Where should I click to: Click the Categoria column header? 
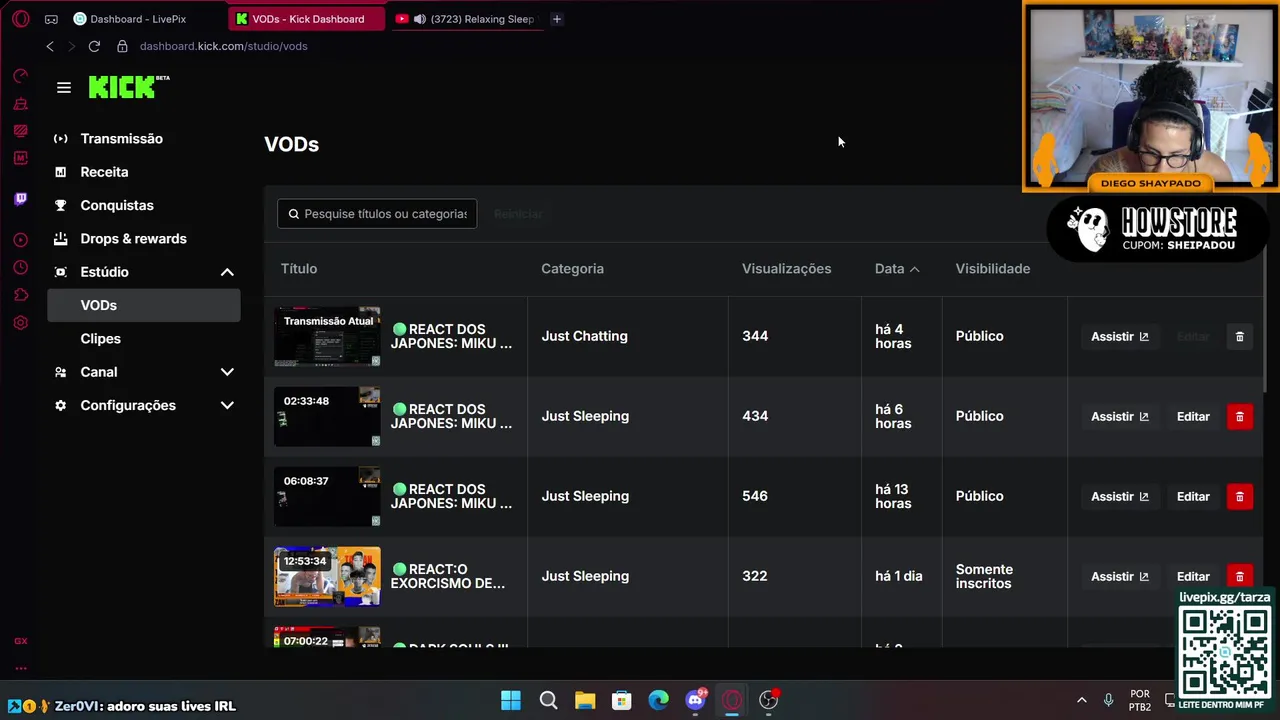572,268
